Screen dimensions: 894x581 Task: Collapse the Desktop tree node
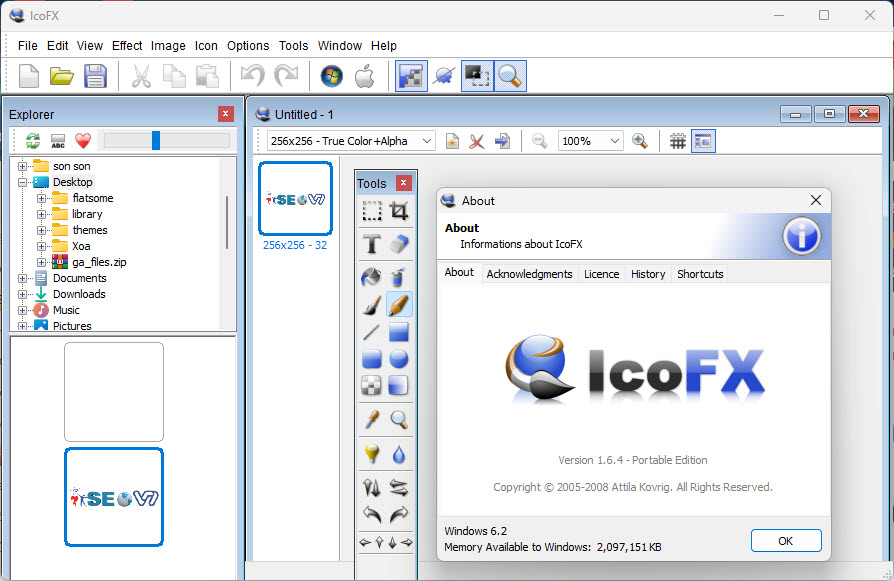coord(22,182)
